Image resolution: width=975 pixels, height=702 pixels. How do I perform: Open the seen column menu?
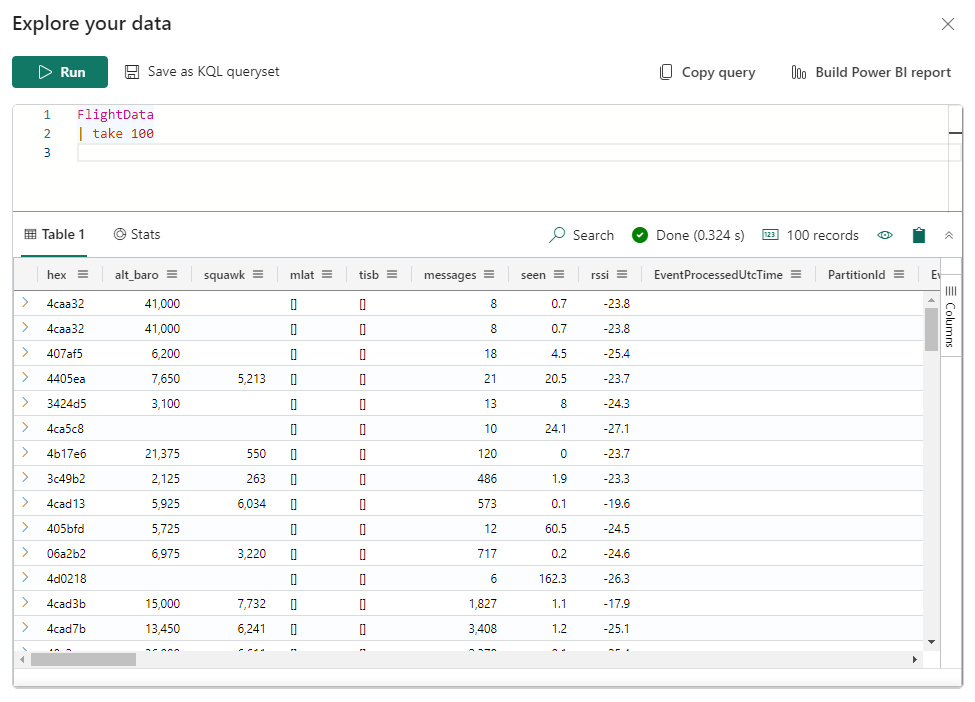[559, 274]
